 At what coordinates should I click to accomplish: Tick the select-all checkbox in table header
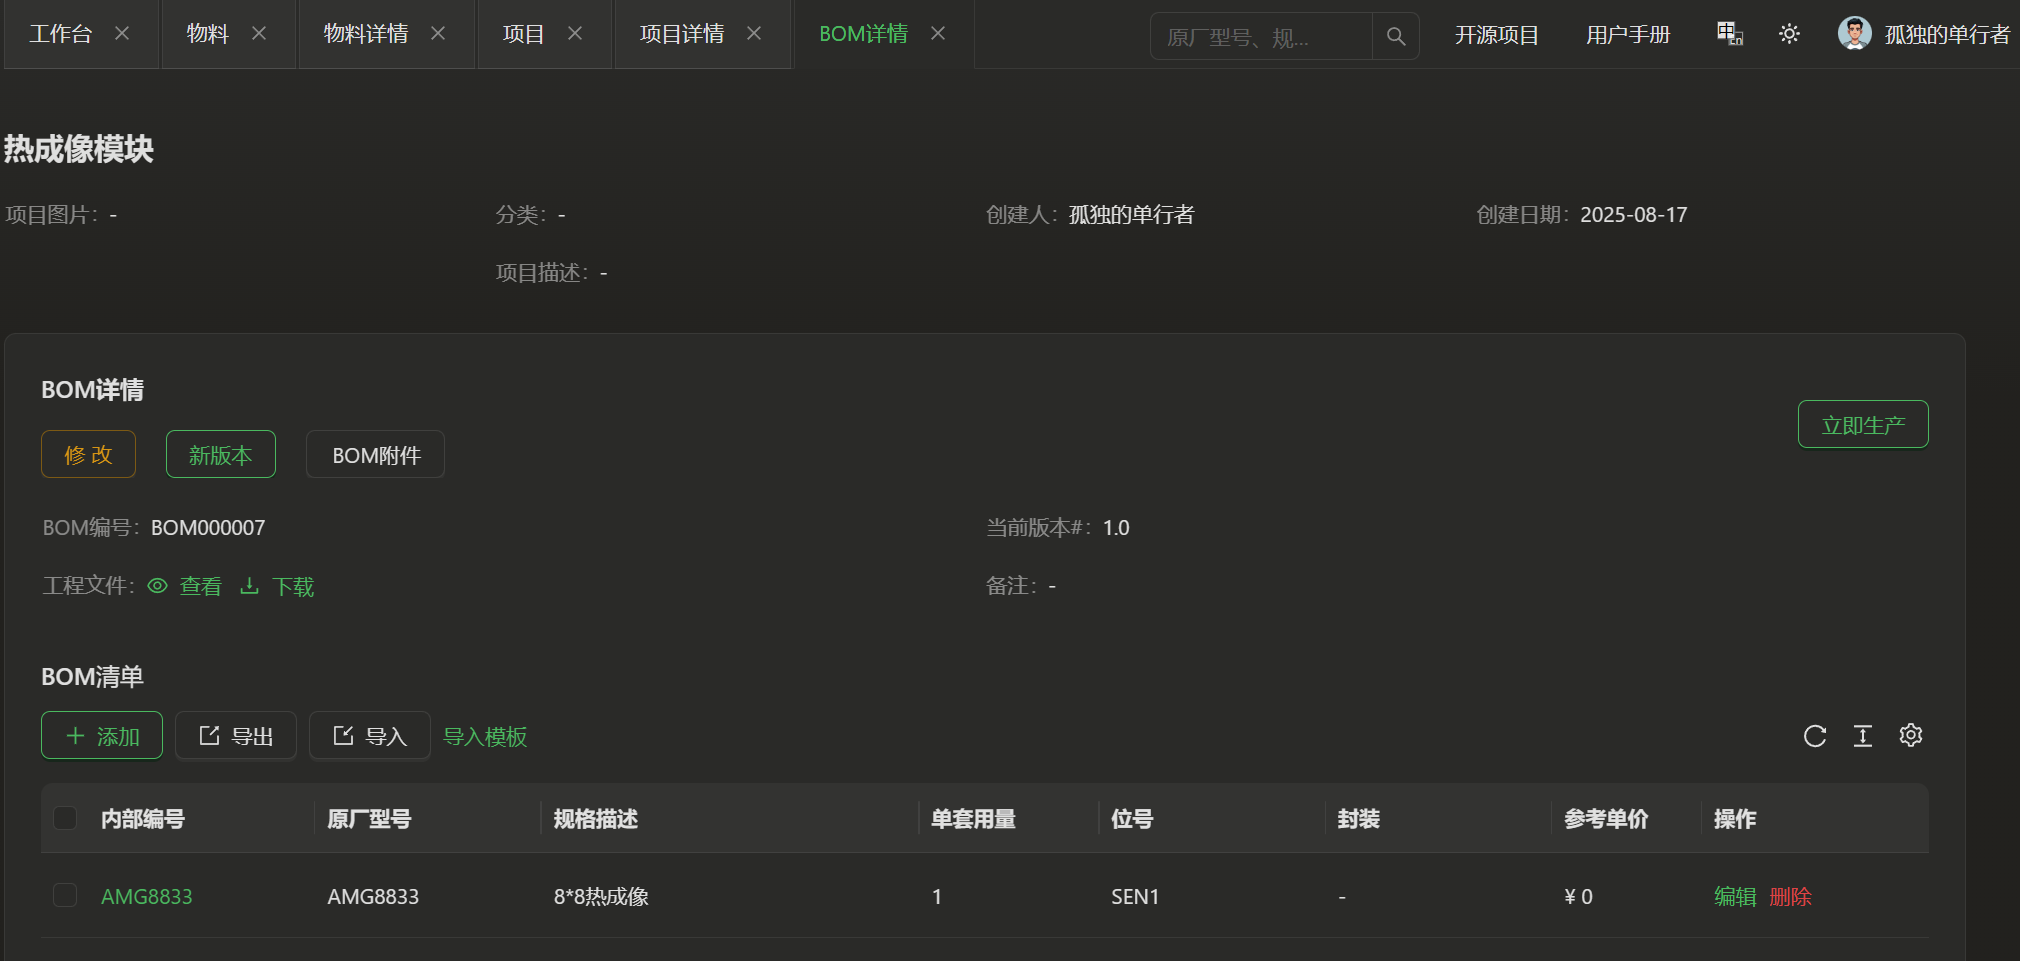tap(65, 819)
